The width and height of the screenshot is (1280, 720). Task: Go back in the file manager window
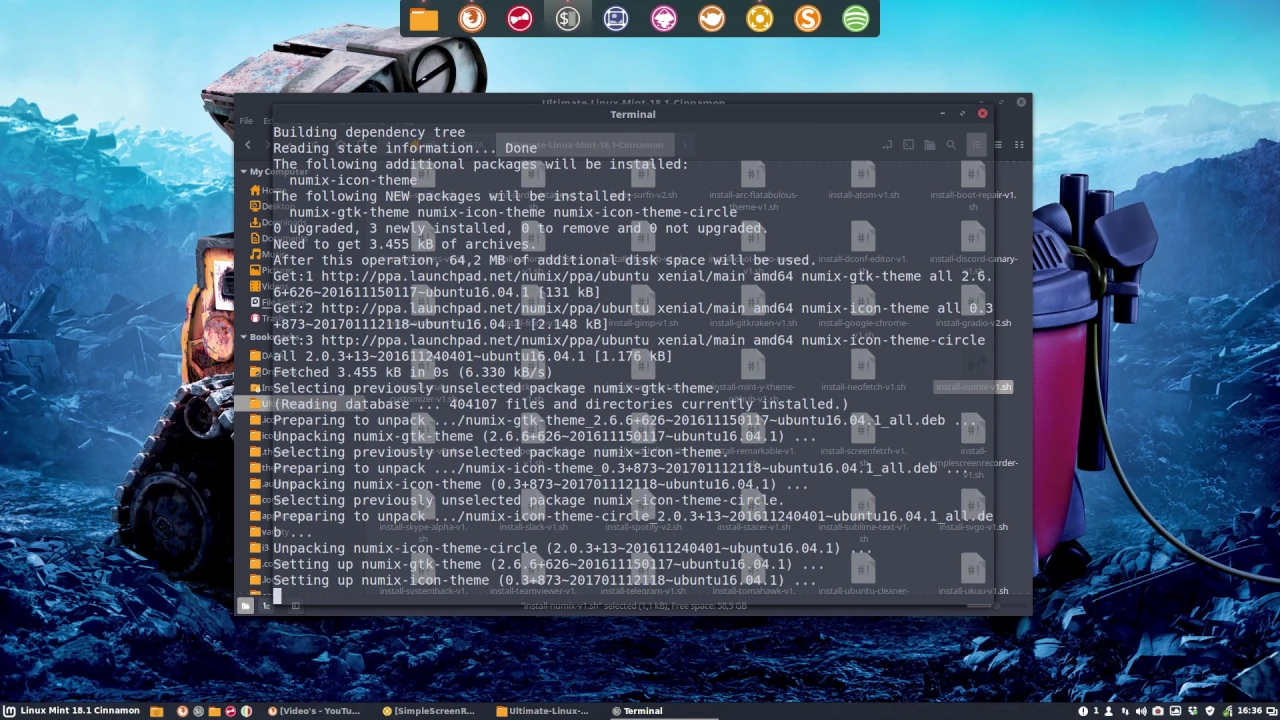pos(248,145)
